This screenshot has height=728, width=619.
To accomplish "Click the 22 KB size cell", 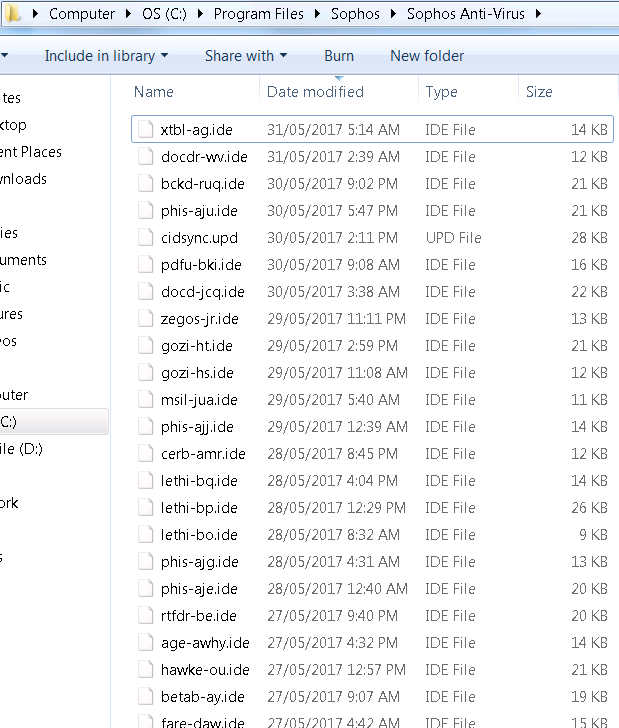I will 589,292.
